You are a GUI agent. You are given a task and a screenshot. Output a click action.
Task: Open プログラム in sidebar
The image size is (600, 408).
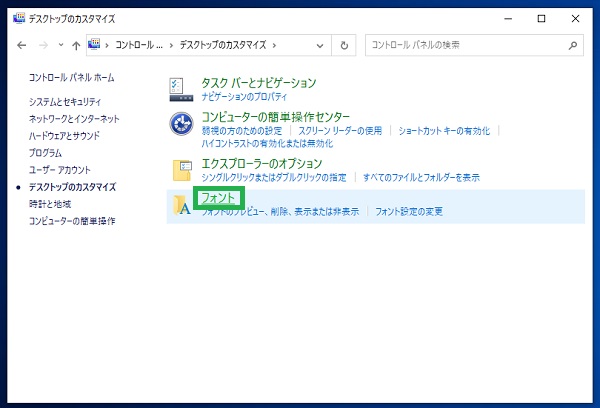tap(45, 153)
